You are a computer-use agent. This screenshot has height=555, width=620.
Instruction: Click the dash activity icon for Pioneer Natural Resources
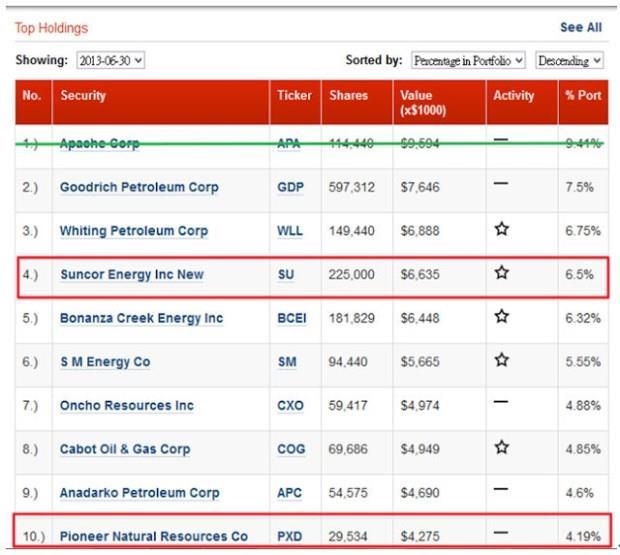[x=501, y=533]
